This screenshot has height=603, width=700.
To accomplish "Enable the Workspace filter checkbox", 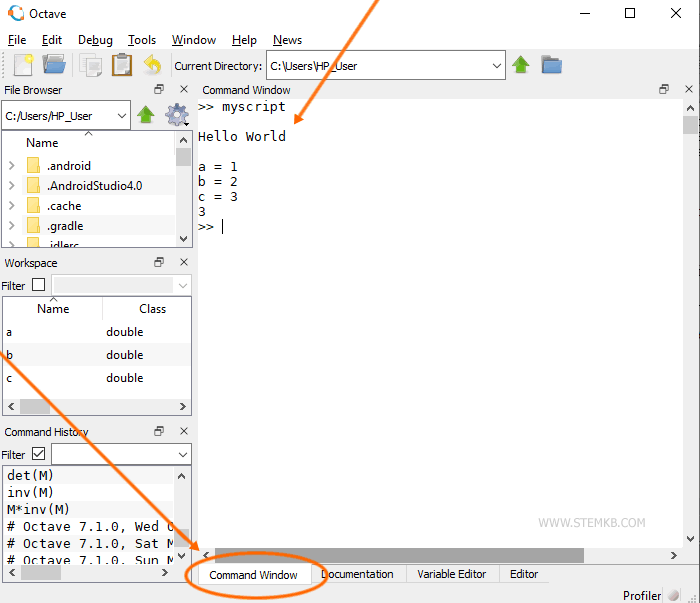I will coord(38,285).
